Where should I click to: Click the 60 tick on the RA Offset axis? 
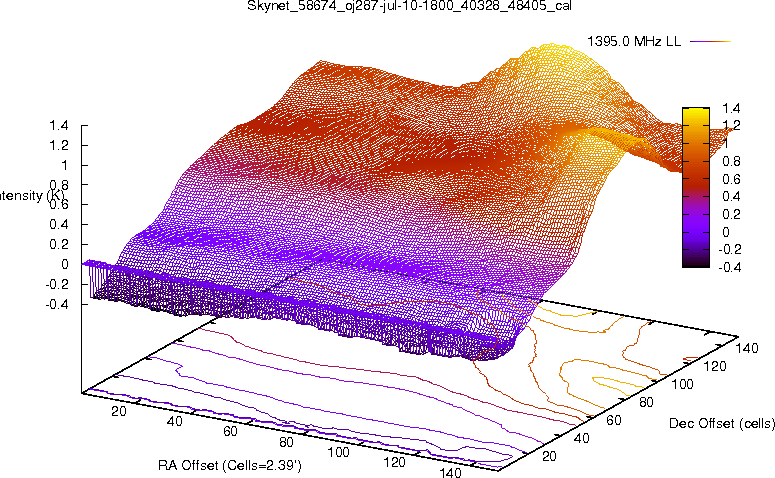[x=230, y=431]
